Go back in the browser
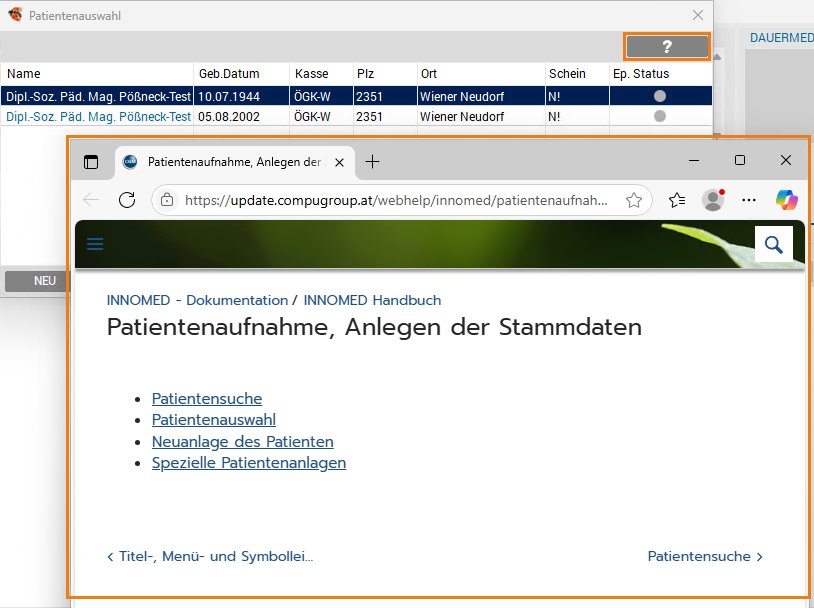Screen dimensions: 814x608 91,200
